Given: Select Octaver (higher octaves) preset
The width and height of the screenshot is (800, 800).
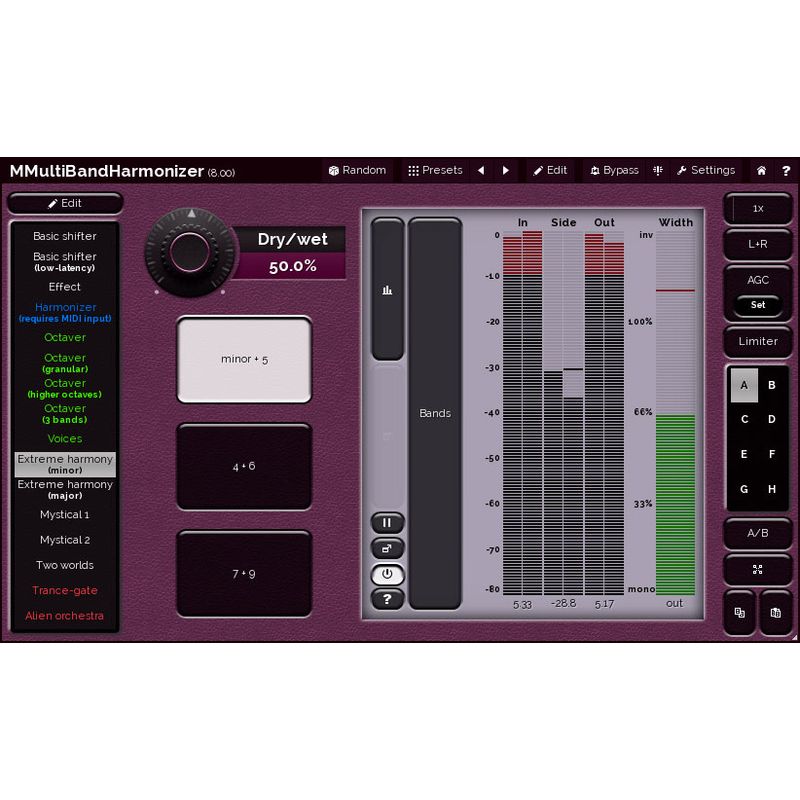Looking at the screenshot, I should 65,388.
